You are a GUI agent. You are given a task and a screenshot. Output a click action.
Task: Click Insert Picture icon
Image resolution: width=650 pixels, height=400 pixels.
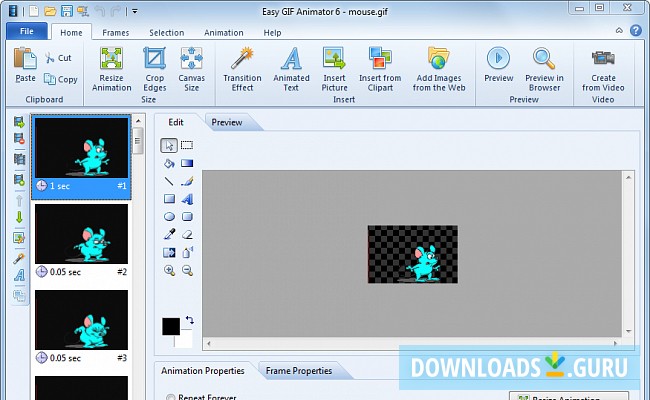coord(334,58)
